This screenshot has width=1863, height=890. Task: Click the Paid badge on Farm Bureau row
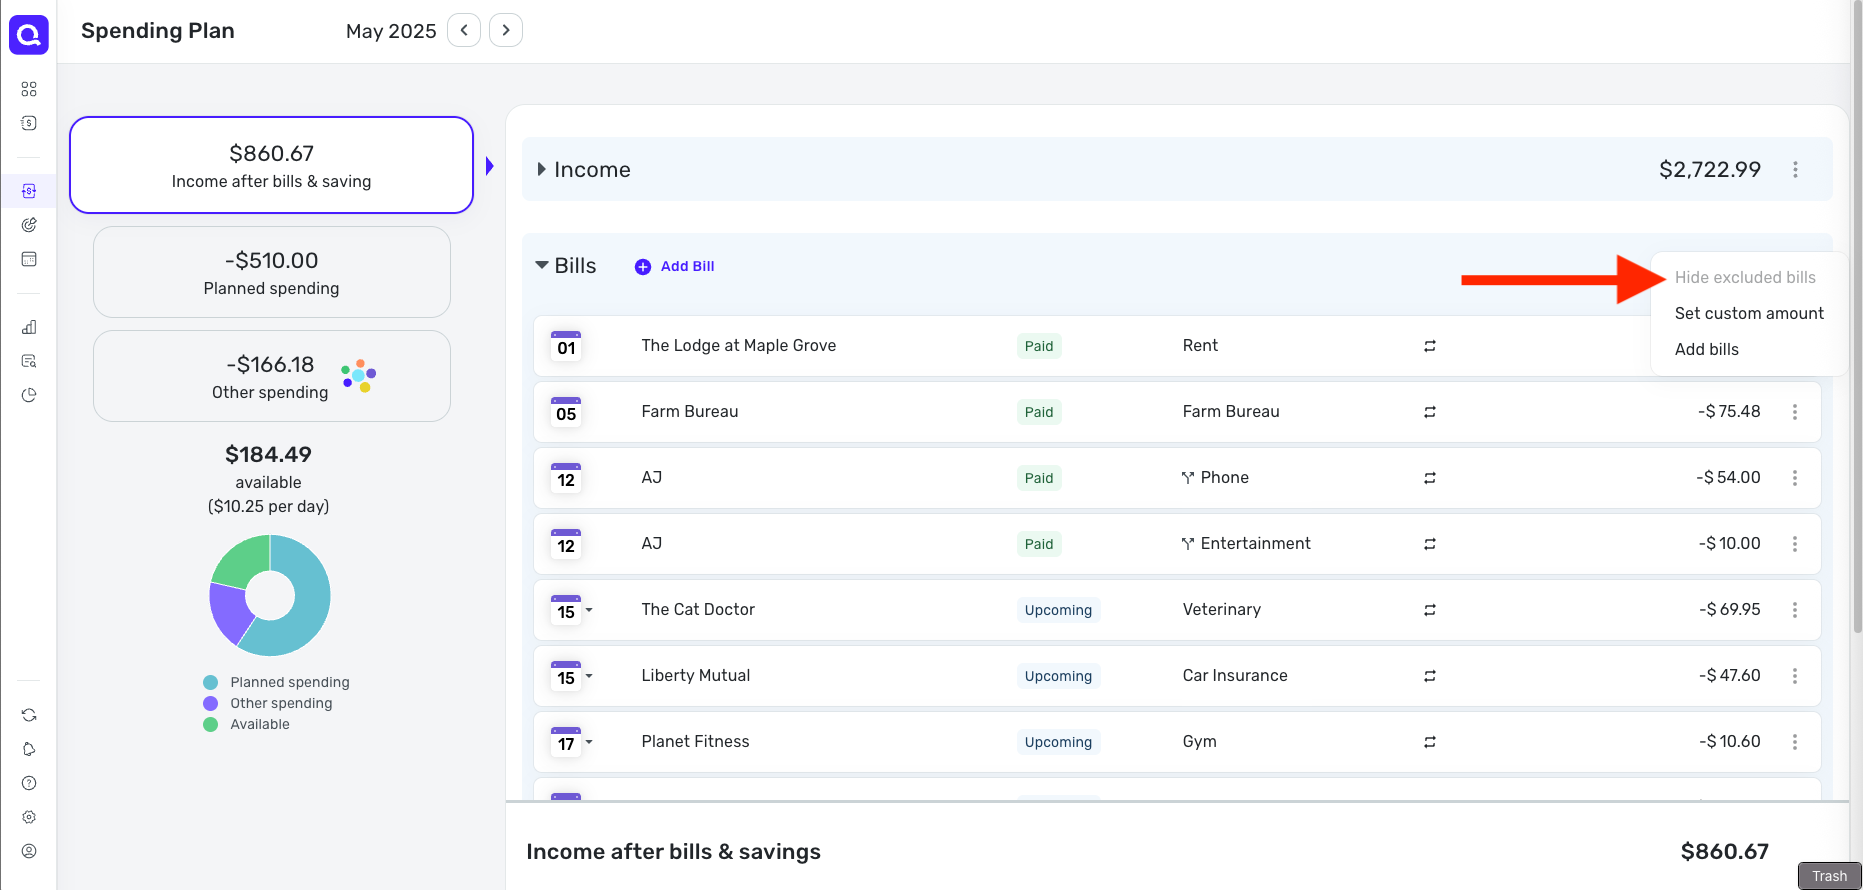(x=1039, y=412)
